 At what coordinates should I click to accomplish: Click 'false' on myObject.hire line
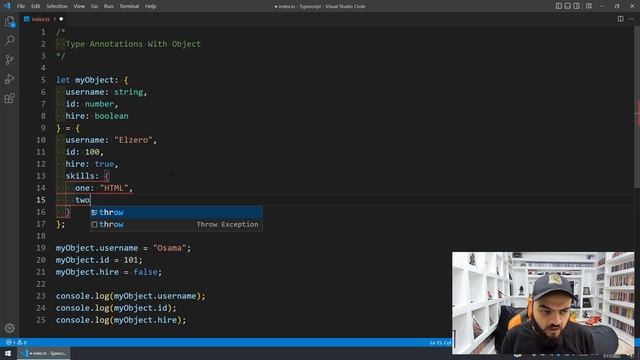click(145, 272)
